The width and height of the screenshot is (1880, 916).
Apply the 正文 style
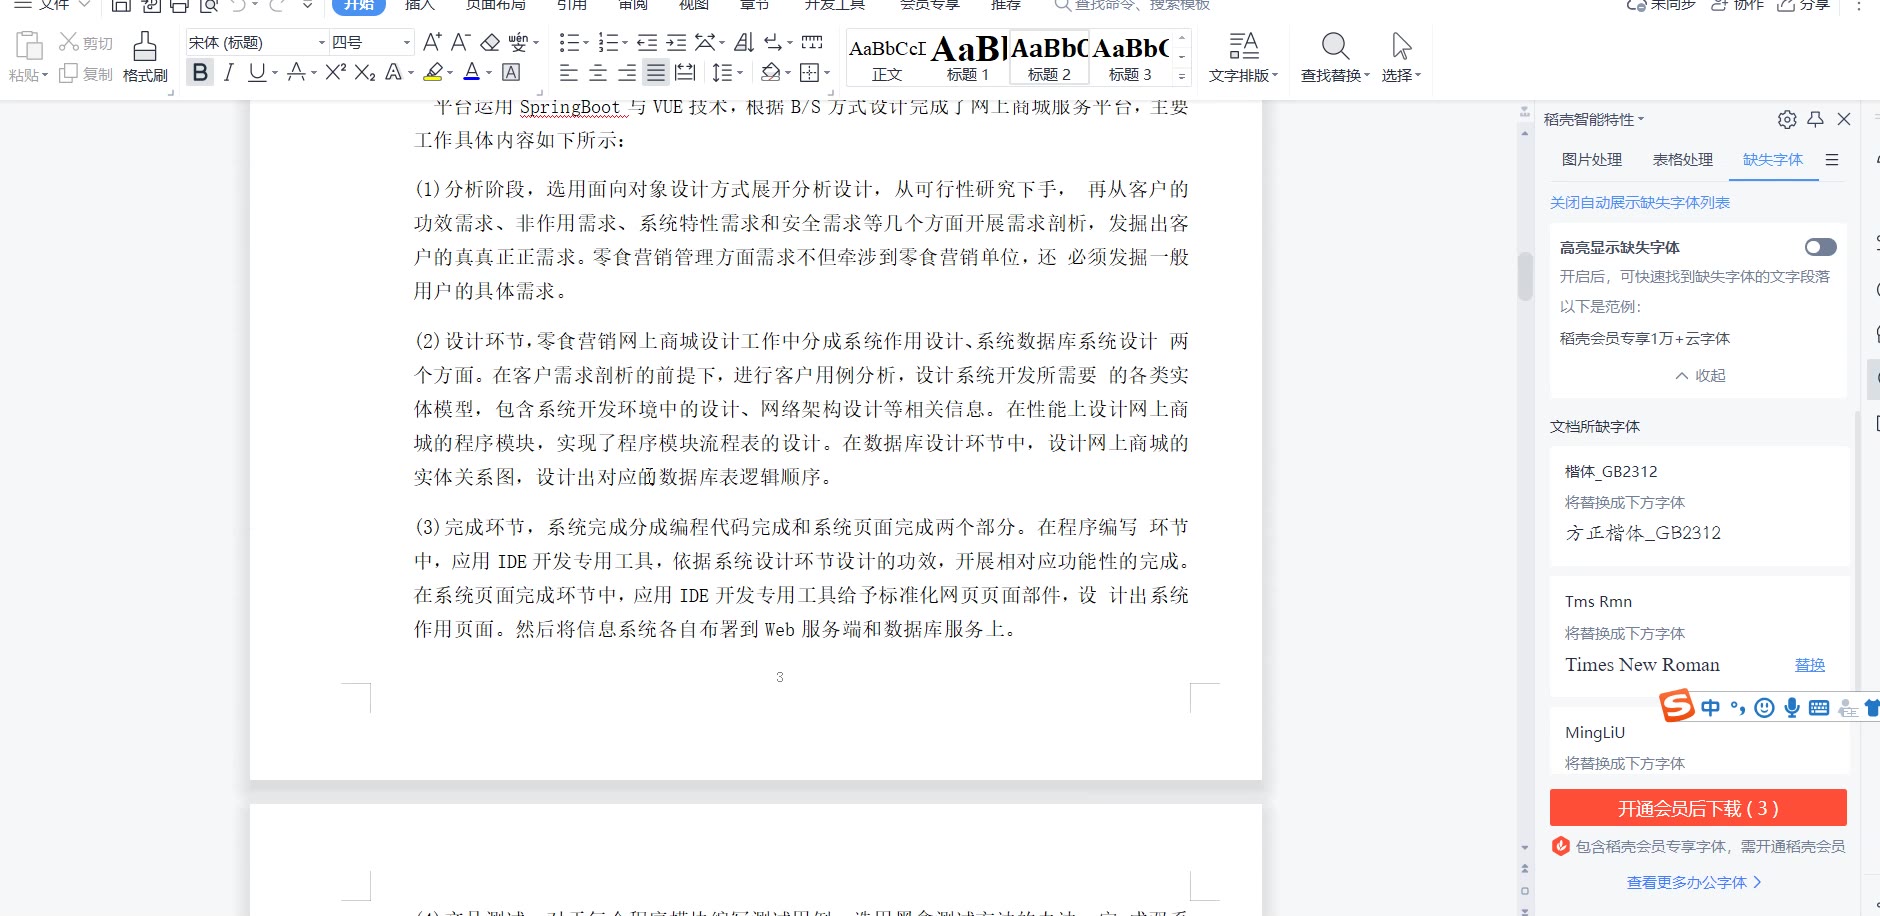pos(887,58)
